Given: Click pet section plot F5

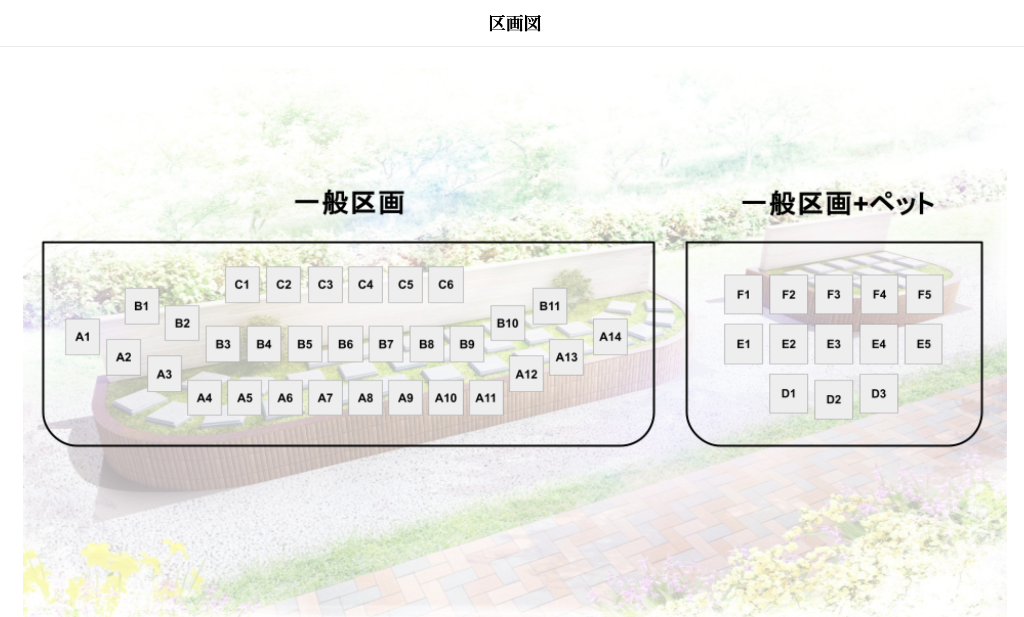Looking at the screenshot, I should 923,295.
